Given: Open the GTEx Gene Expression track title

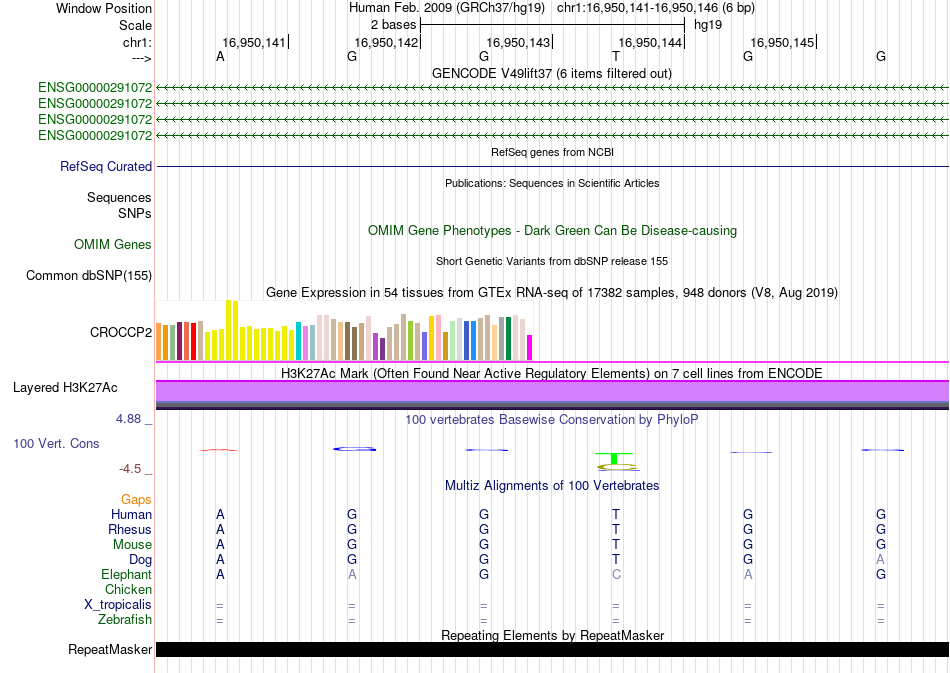Looking at the screenshot, I should 552,293.
